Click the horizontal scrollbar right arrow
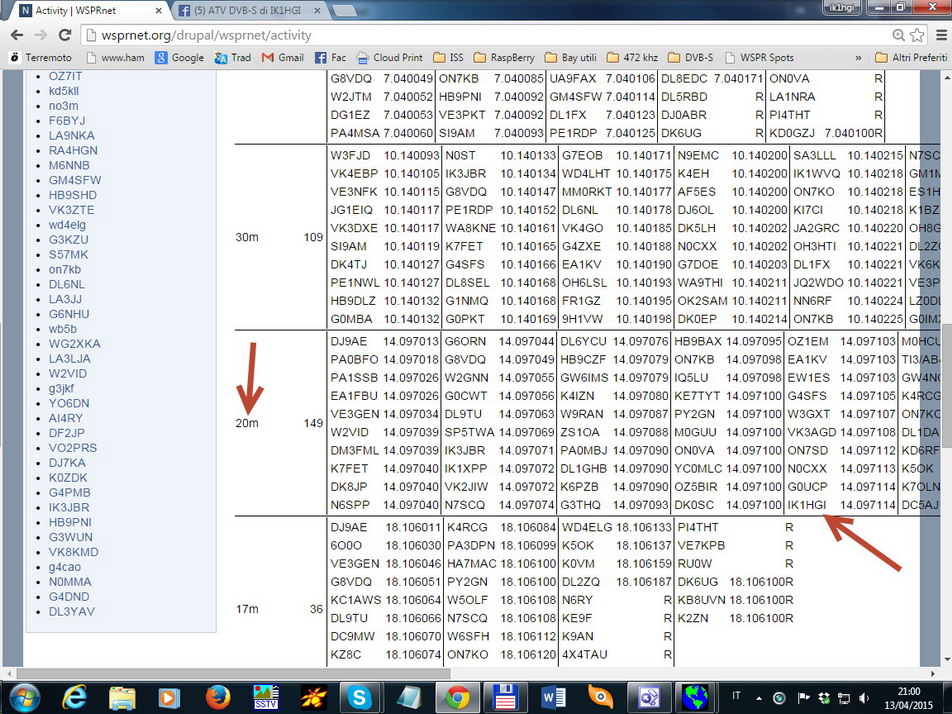The image size is (952, 714). [x=933, y=673]
